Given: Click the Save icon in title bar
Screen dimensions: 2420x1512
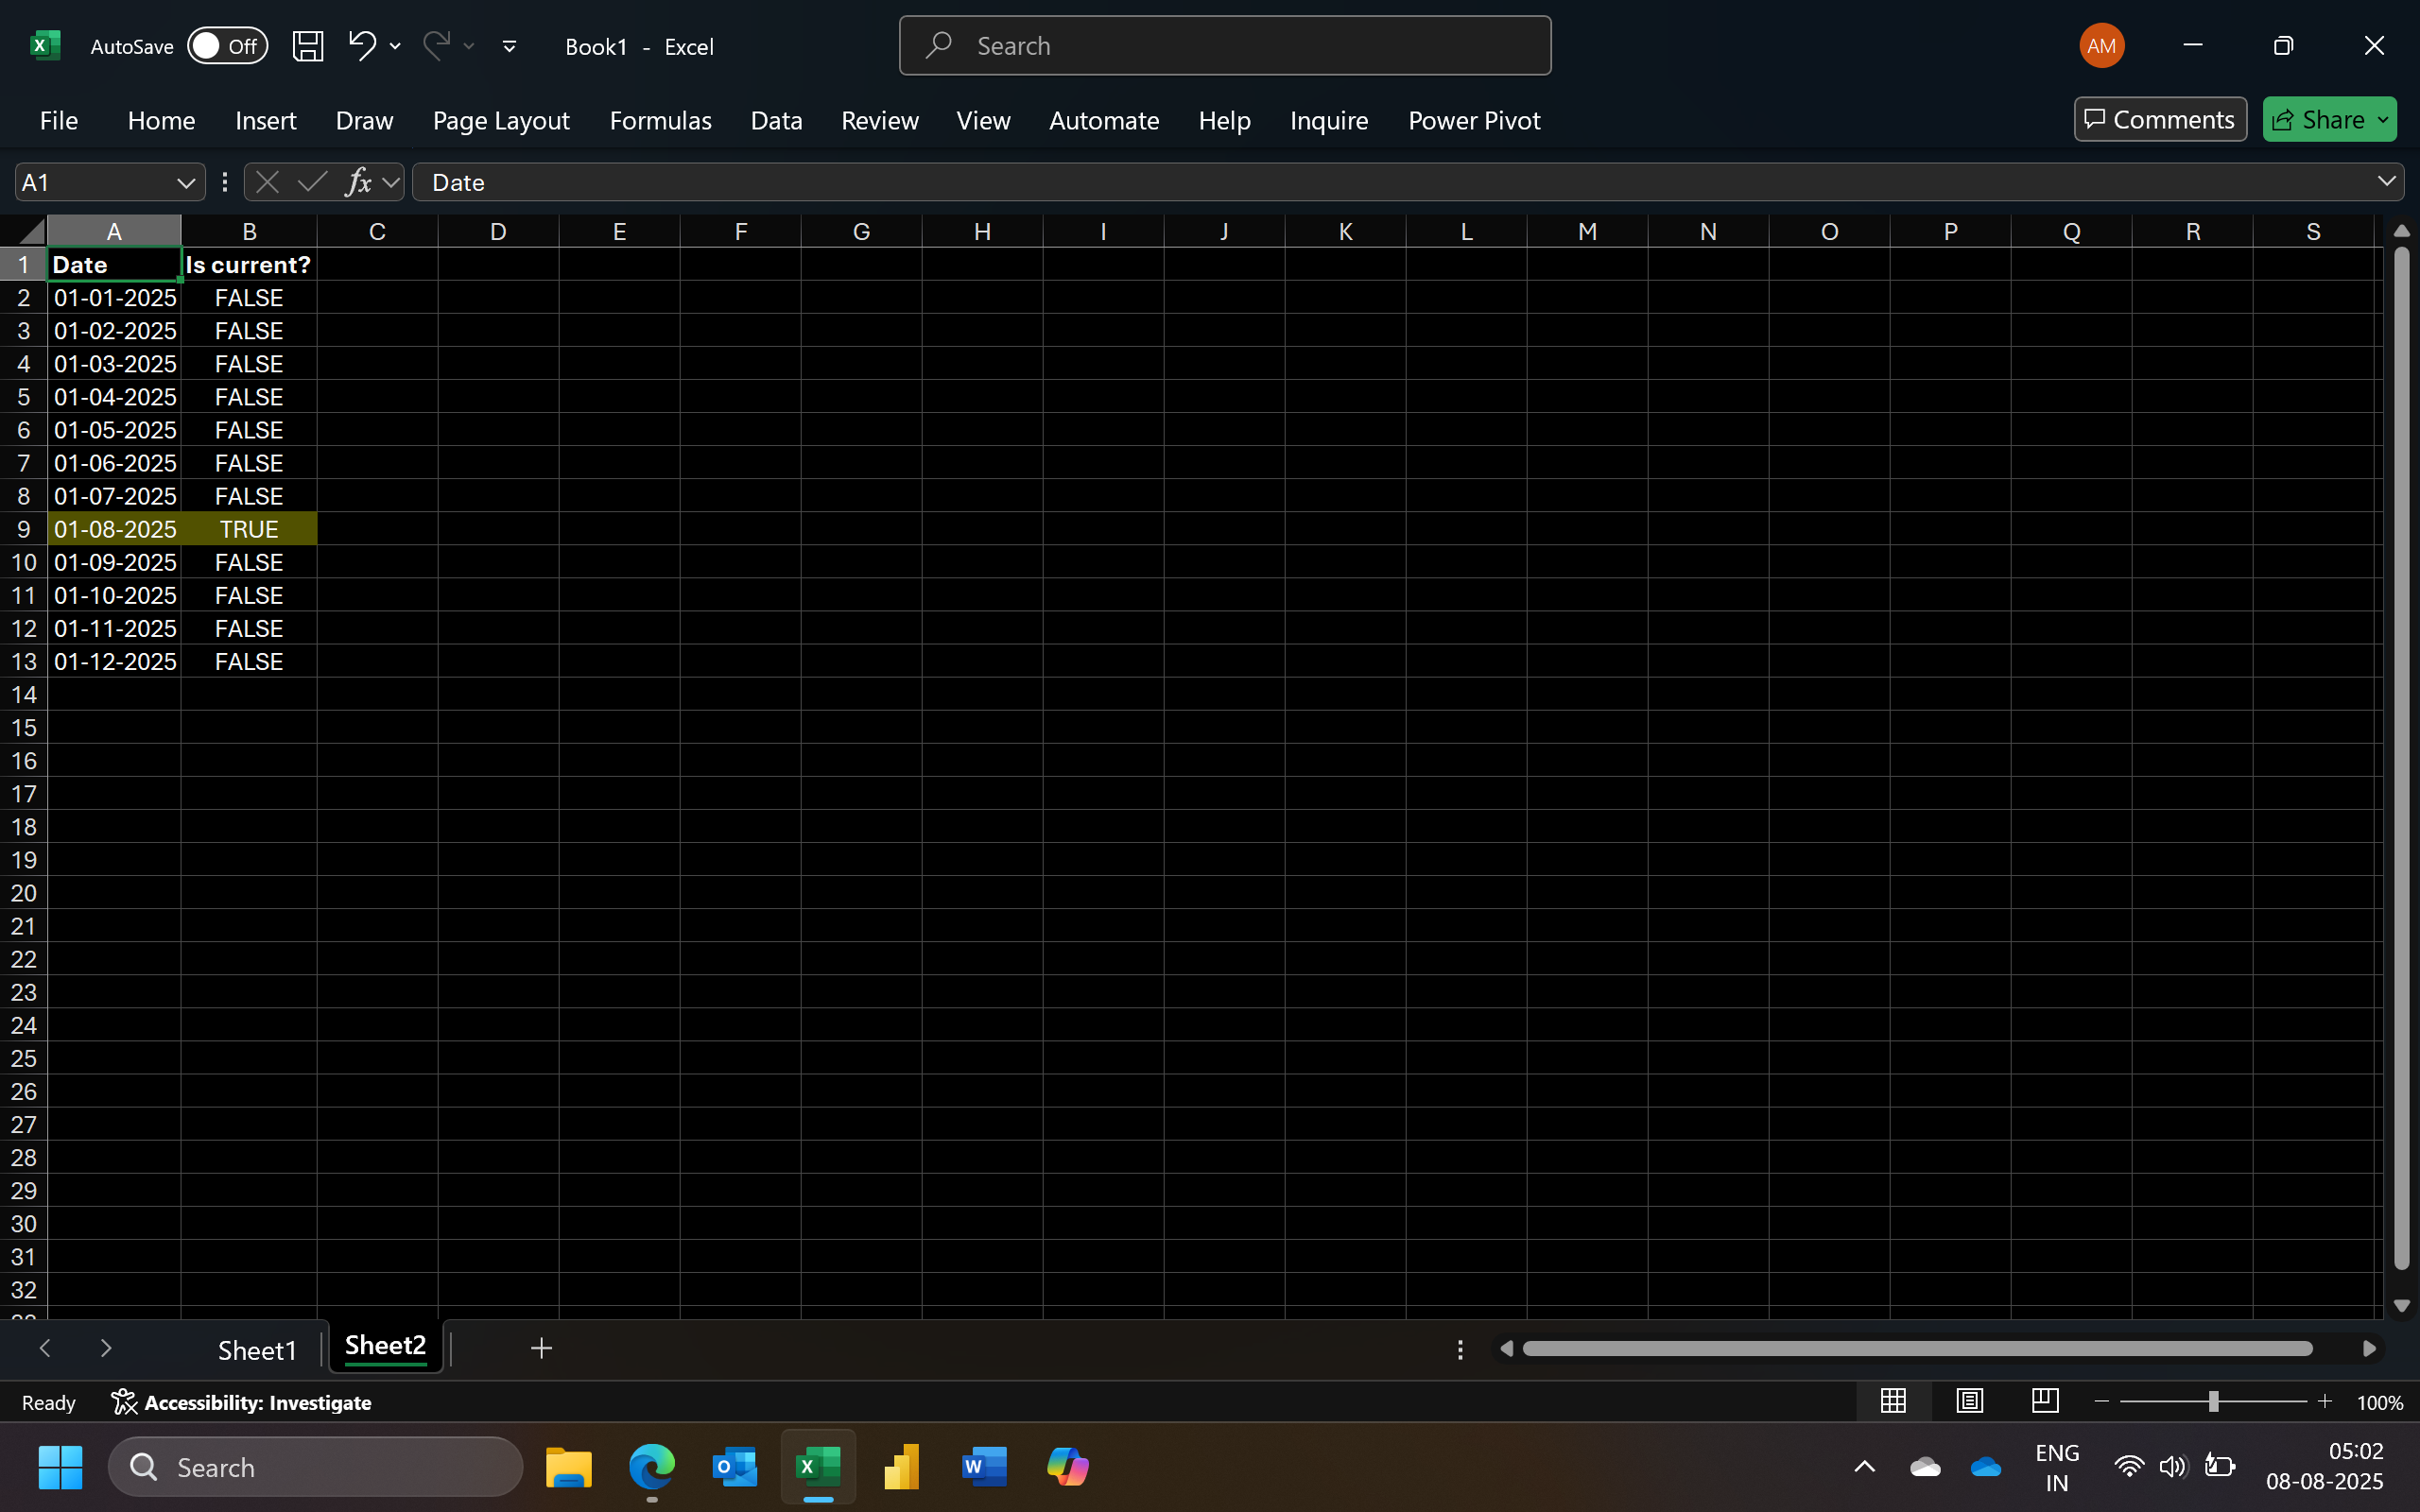Looking at the screenshot, I should coord(307,46).
